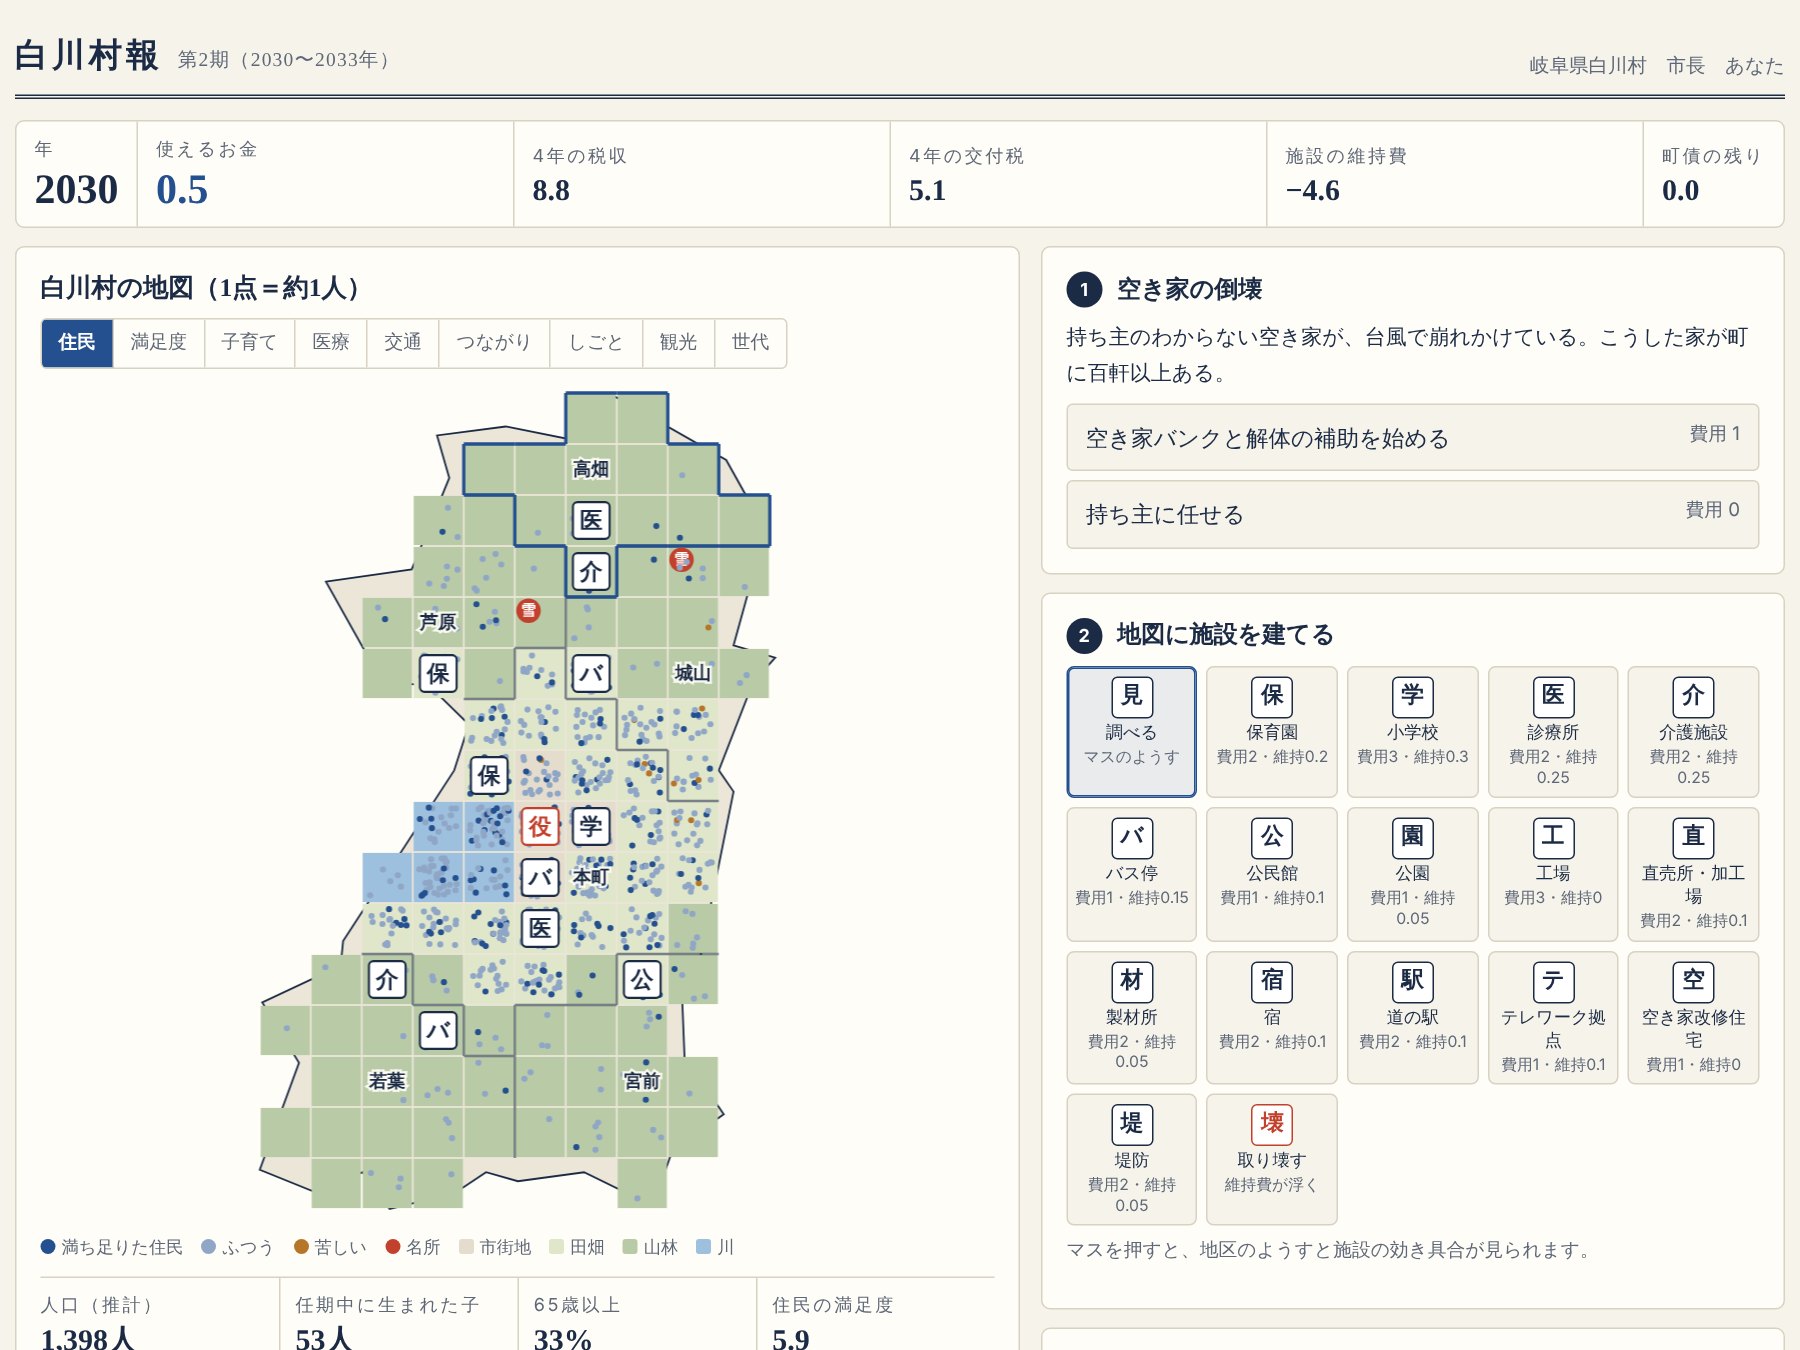Open the 子育て map tab
The width and height of the screenshot is (1800, 1350).
pyautogui.click(x=249, y=343)
